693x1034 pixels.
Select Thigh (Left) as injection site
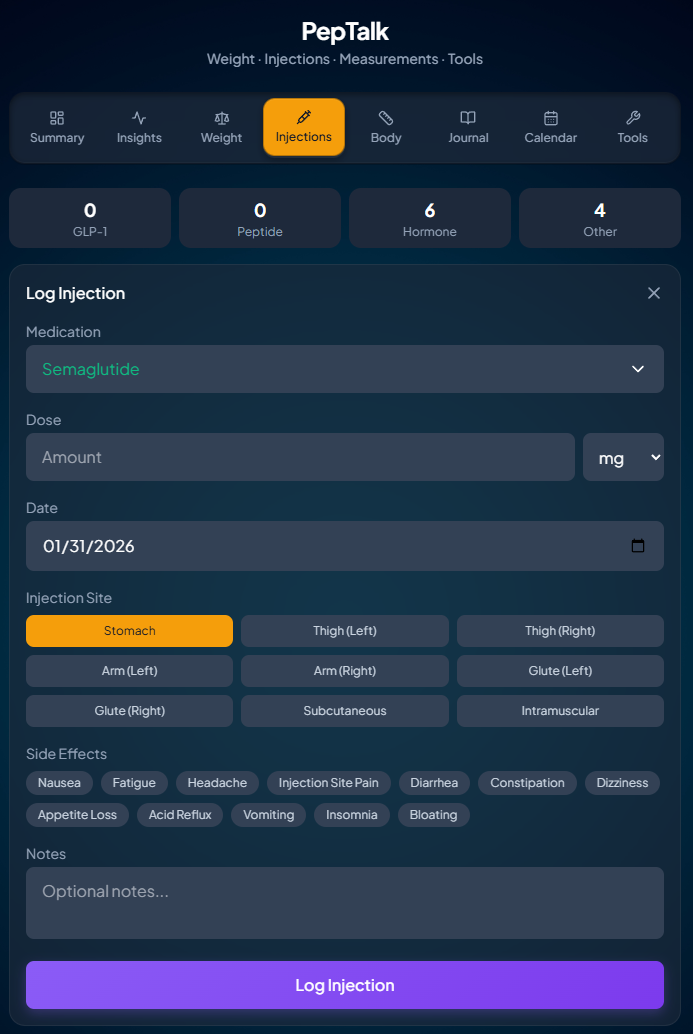[344, 631]
